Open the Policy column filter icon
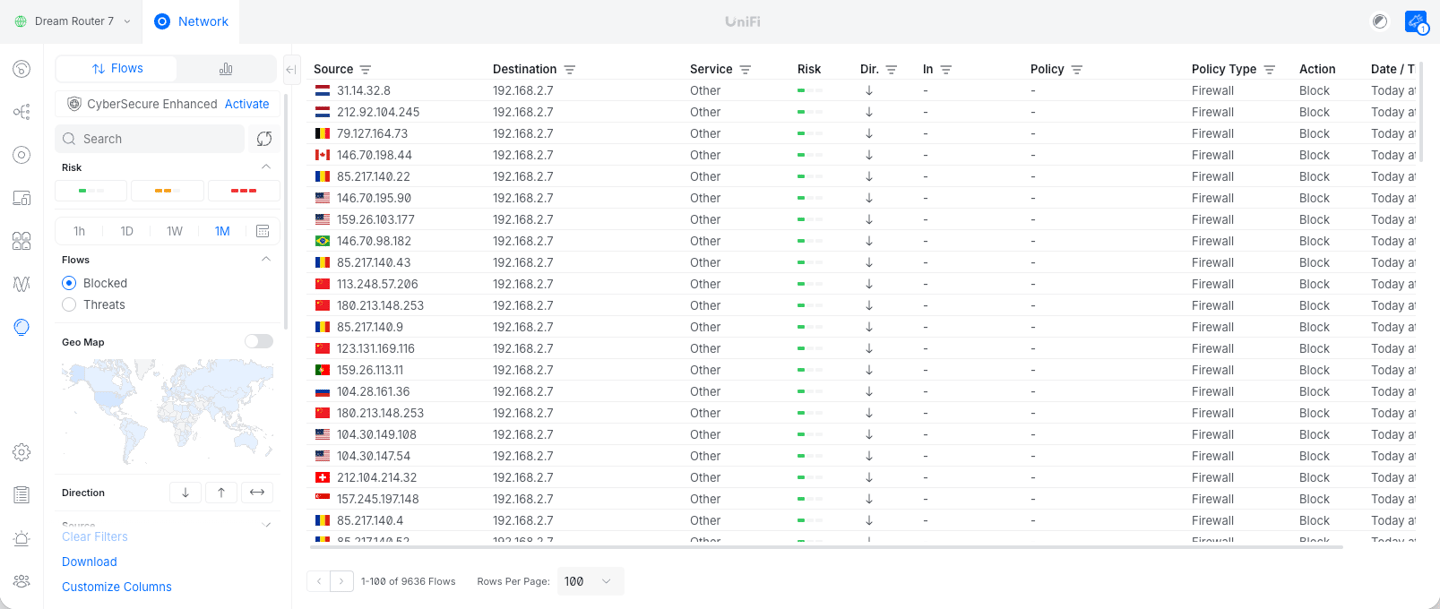 [x=1077, y=69]
